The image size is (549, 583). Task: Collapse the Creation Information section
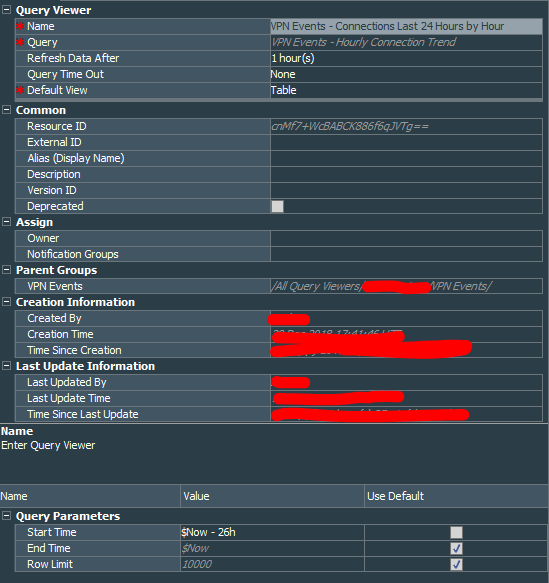6,302
